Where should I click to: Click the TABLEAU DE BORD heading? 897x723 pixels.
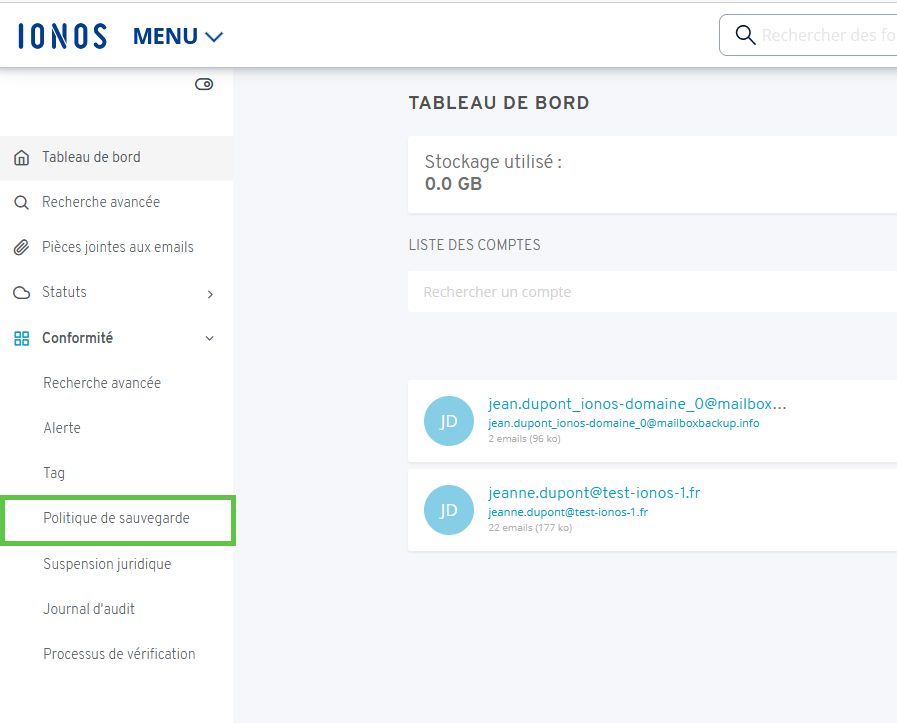tap(499, 102)
